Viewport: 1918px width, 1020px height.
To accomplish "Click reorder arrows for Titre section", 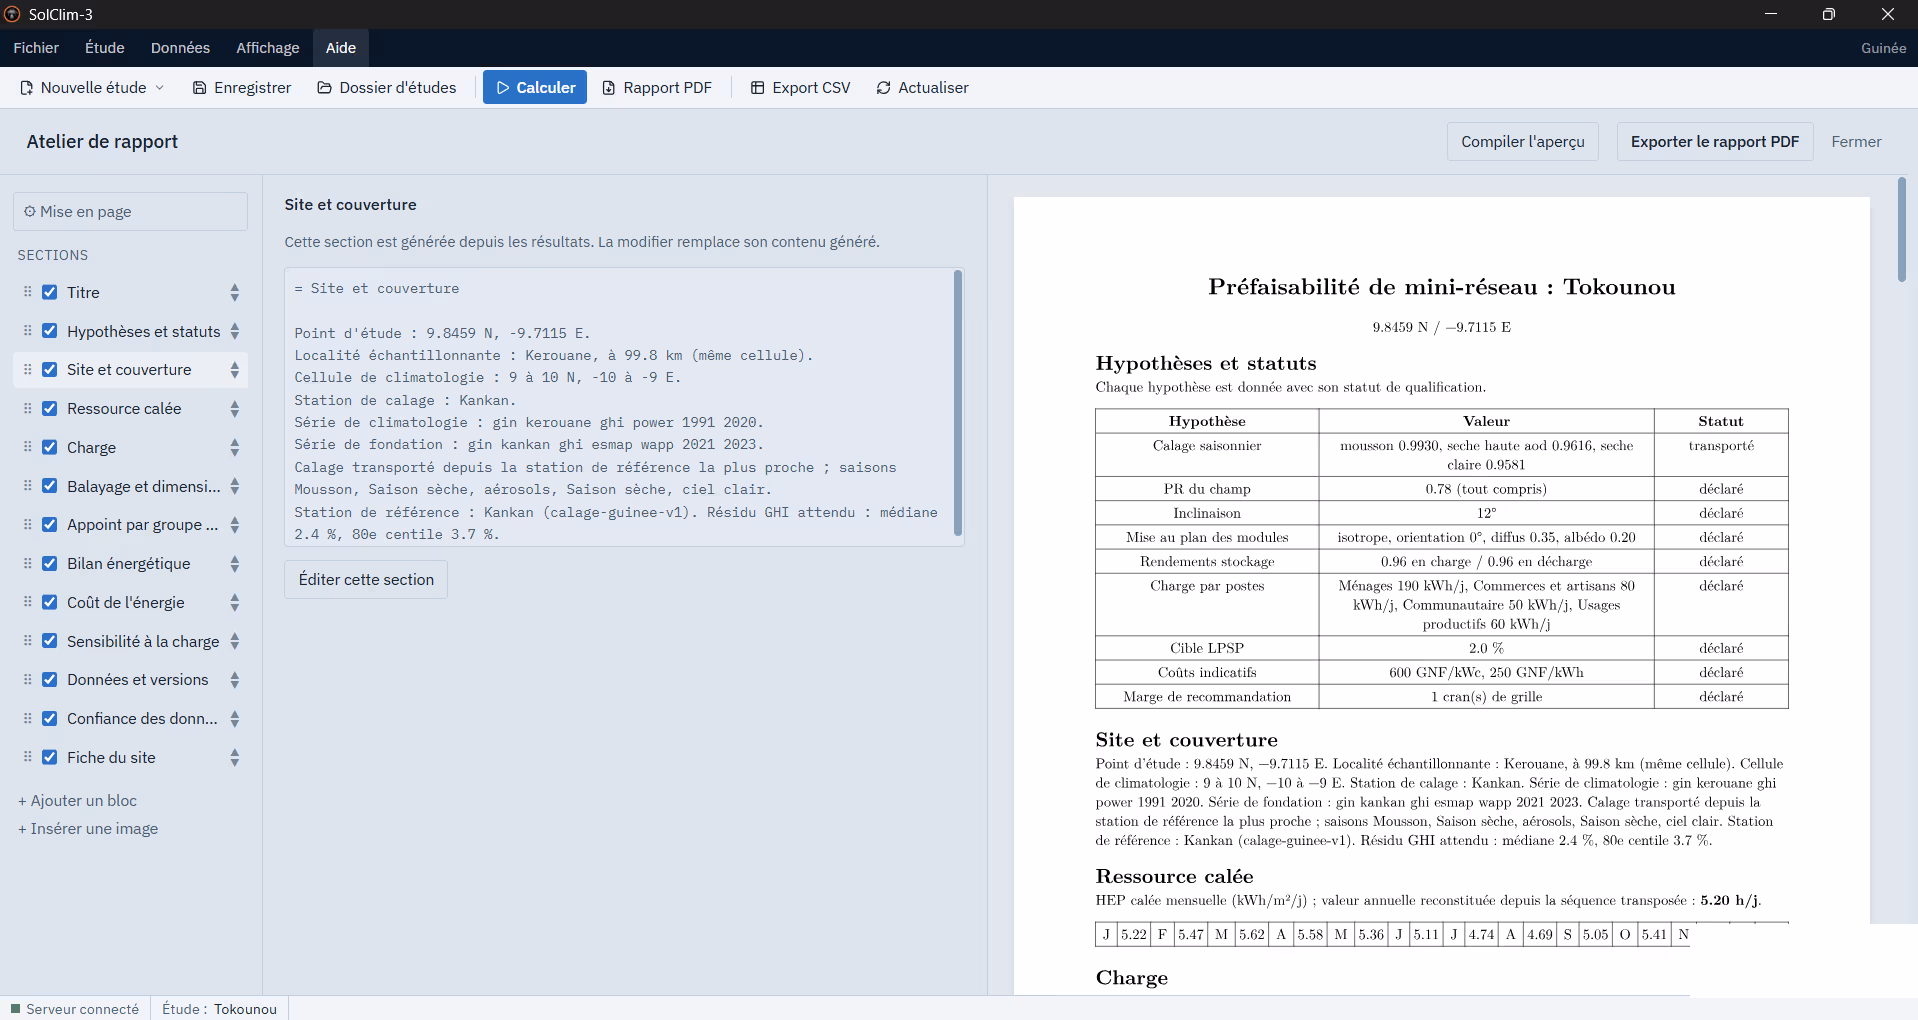I will coord(235,292).
